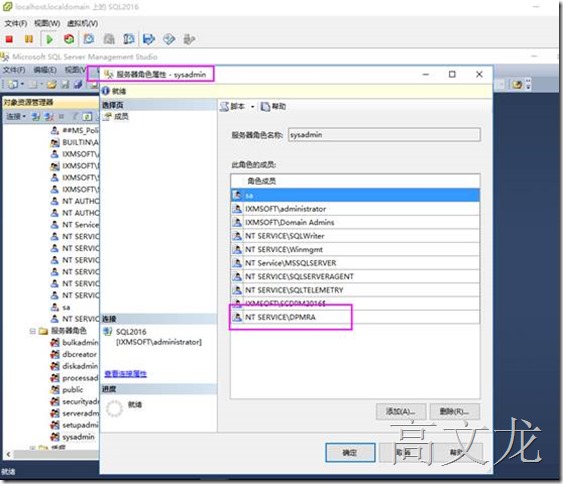
Task: Click the server roles folder icon
Action: coord(43,331)
